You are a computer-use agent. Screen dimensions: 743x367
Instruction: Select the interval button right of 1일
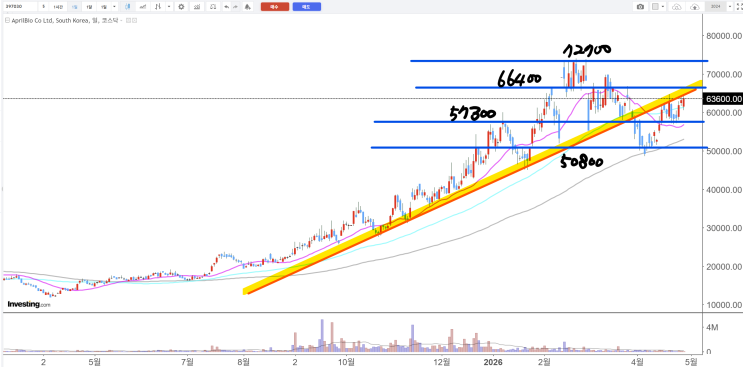[x=89, y=7]
